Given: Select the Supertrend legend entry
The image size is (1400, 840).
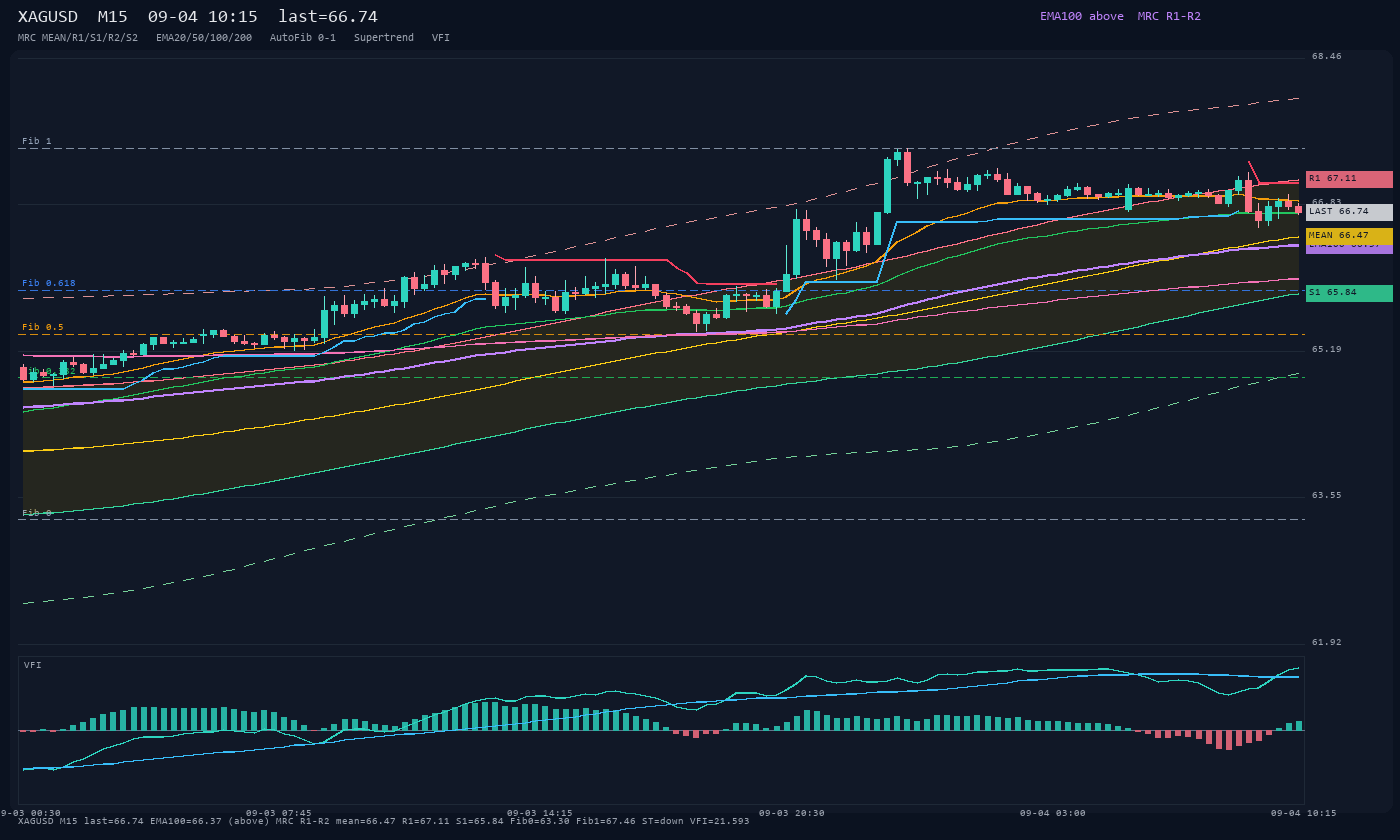Looking at the screenshot, I should tap(384, 38).
